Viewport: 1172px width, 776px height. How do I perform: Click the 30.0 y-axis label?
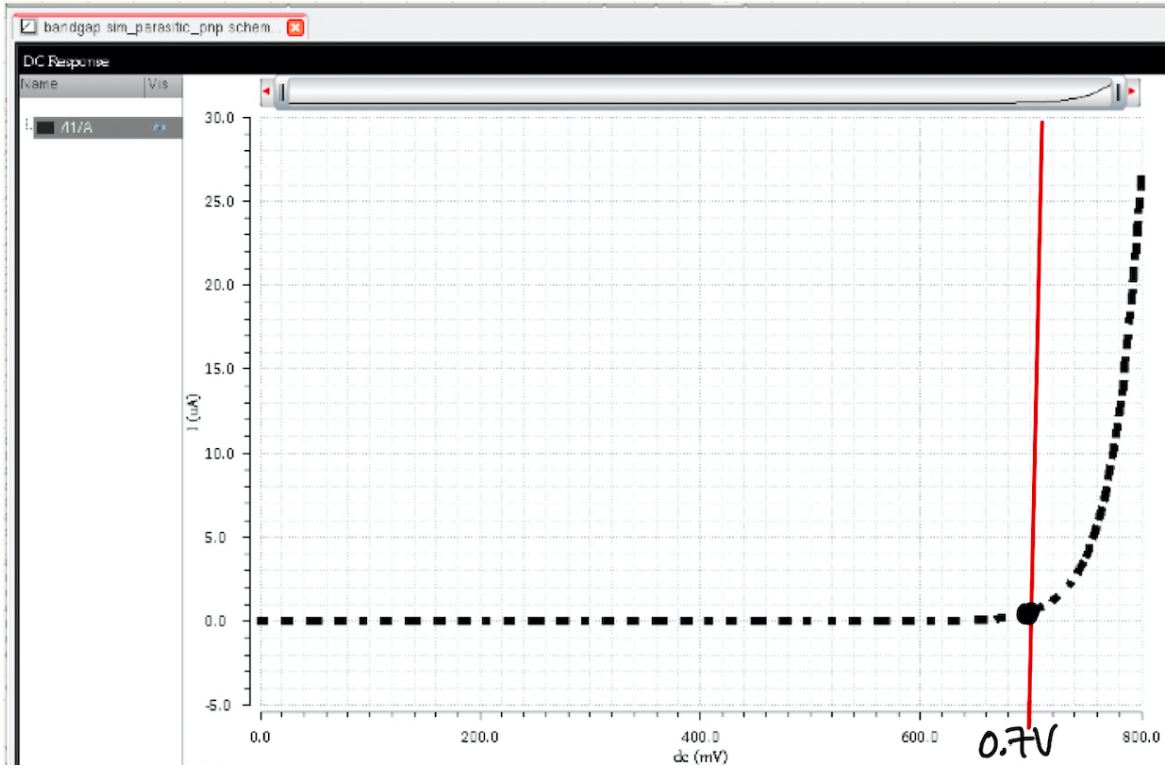pos(219,117)
